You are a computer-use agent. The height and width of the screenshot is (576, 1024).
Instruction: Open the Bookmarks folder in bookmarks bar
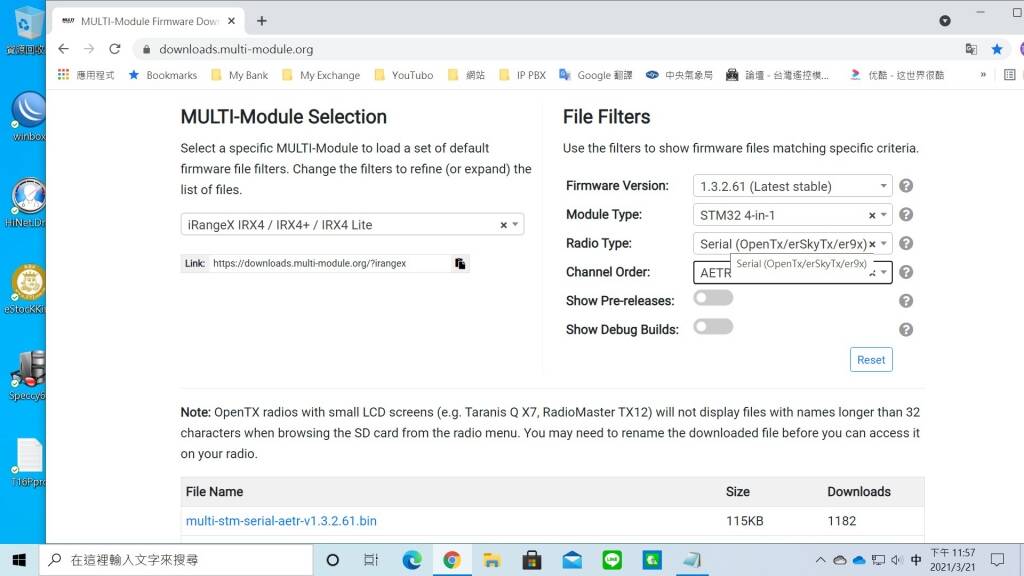163,75
